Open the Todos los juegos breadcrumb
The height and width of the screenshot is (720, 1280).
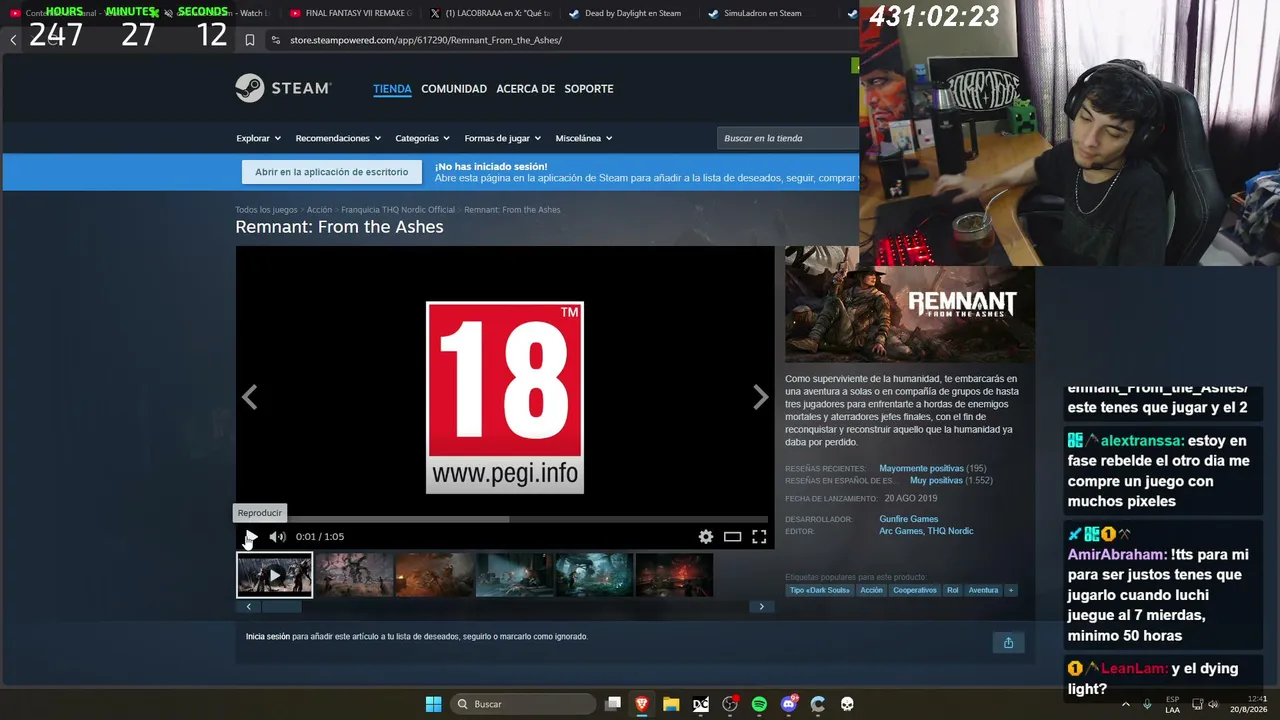click(x=266, y=210)
